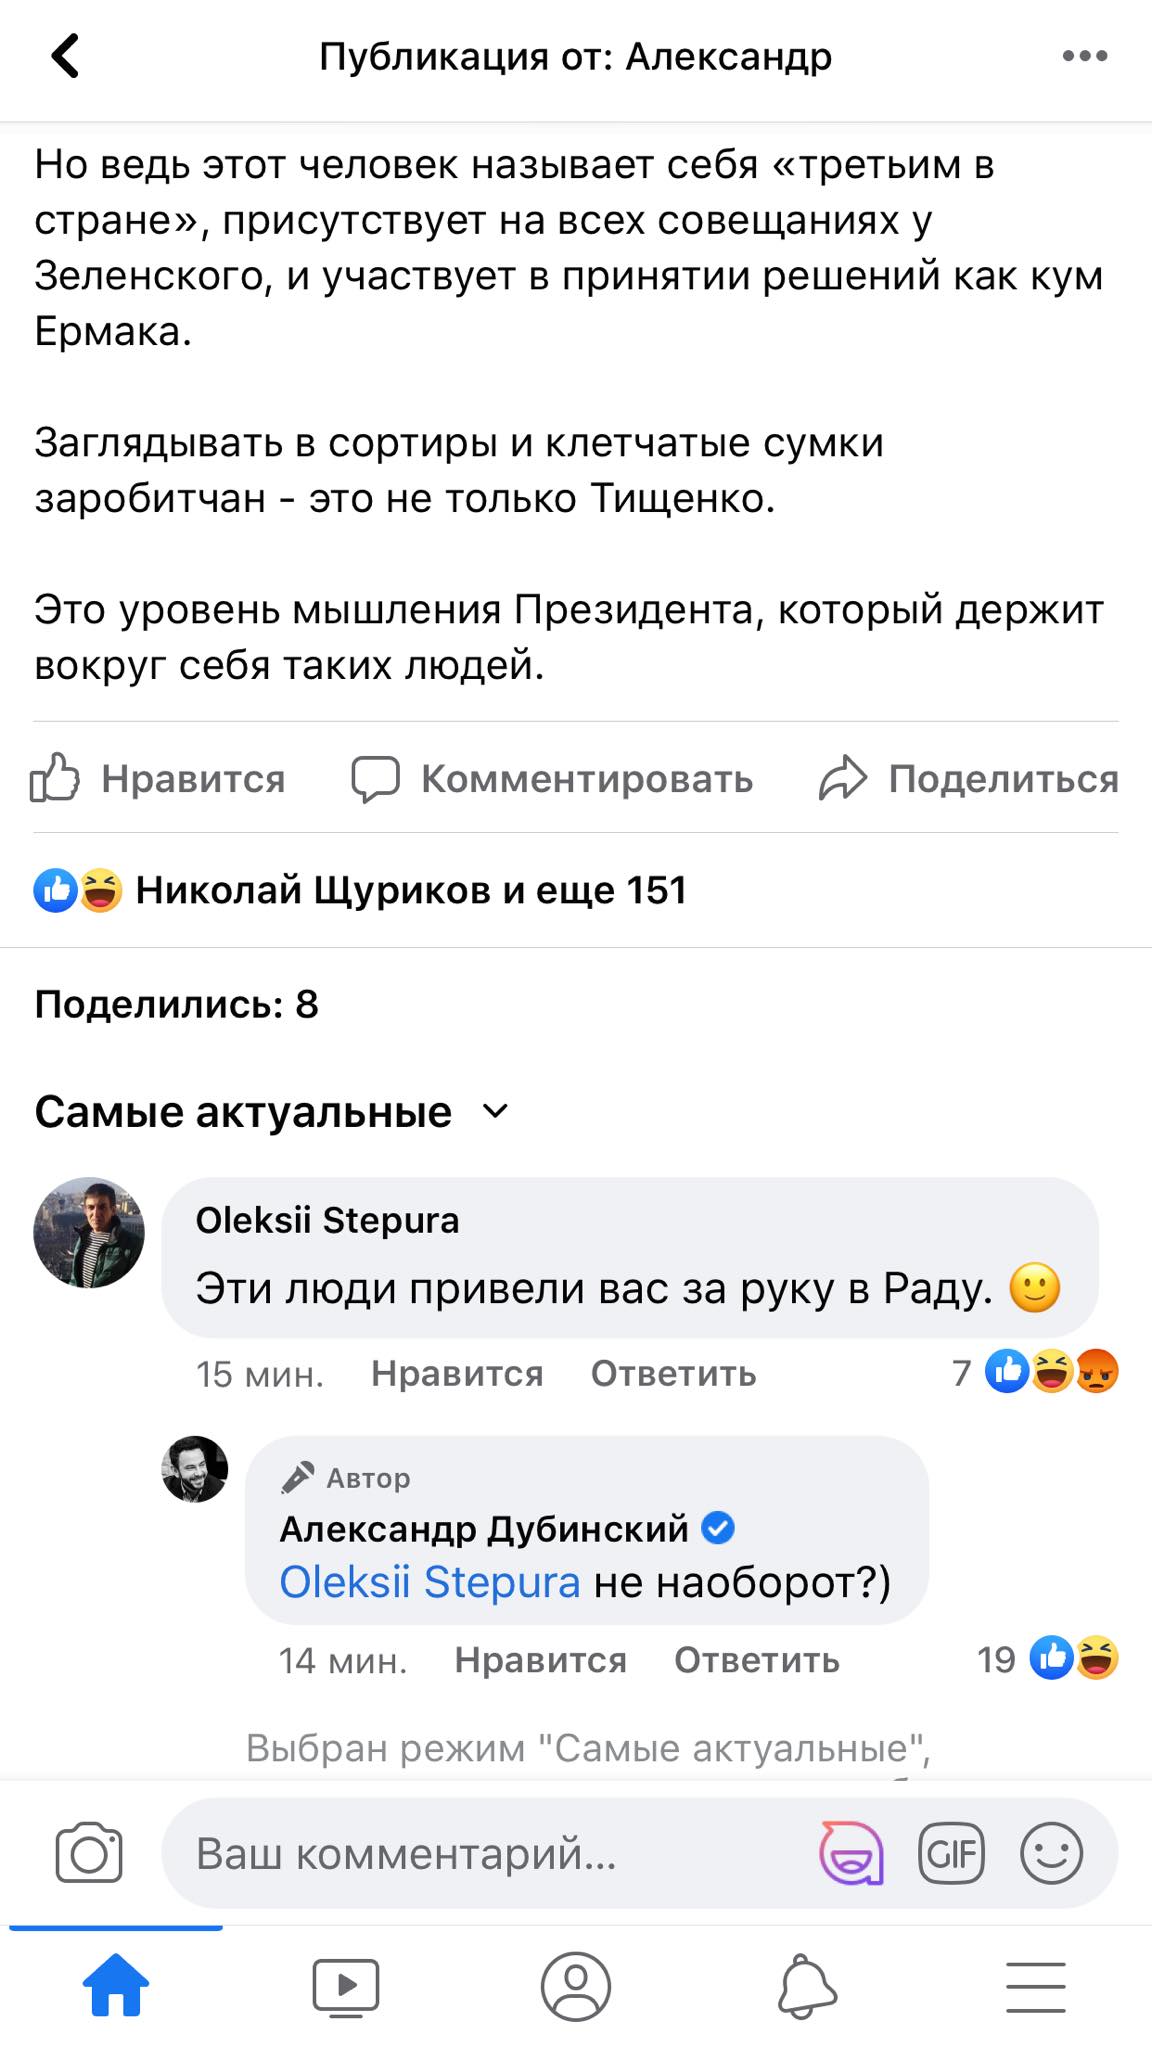Image resolution: width=1152 pixels, height=2048 pixels.
Task: Open the hamburger menu tab
Action: [x=1035, y=1986]
